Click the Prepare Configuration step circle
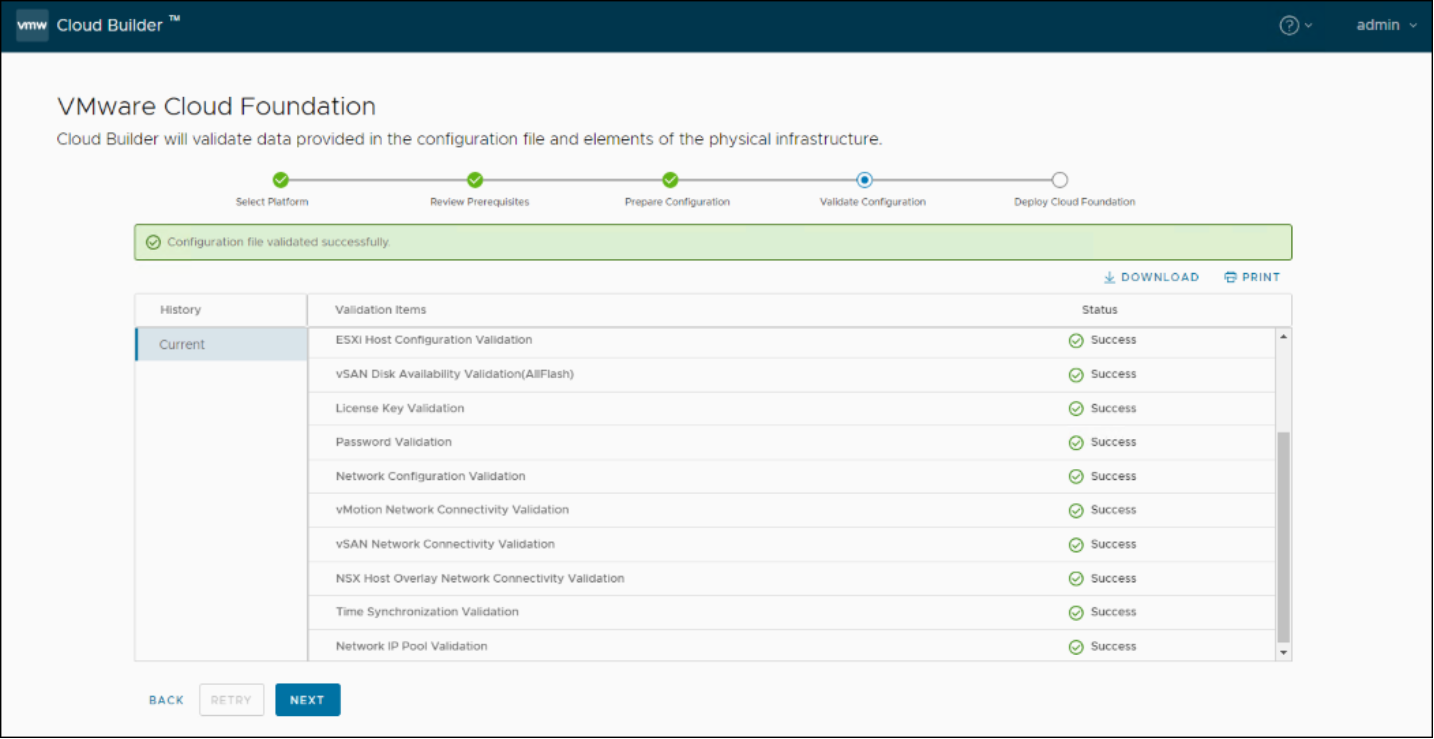This screenshot has width=1434, height=739. click(x=670, y=180)
